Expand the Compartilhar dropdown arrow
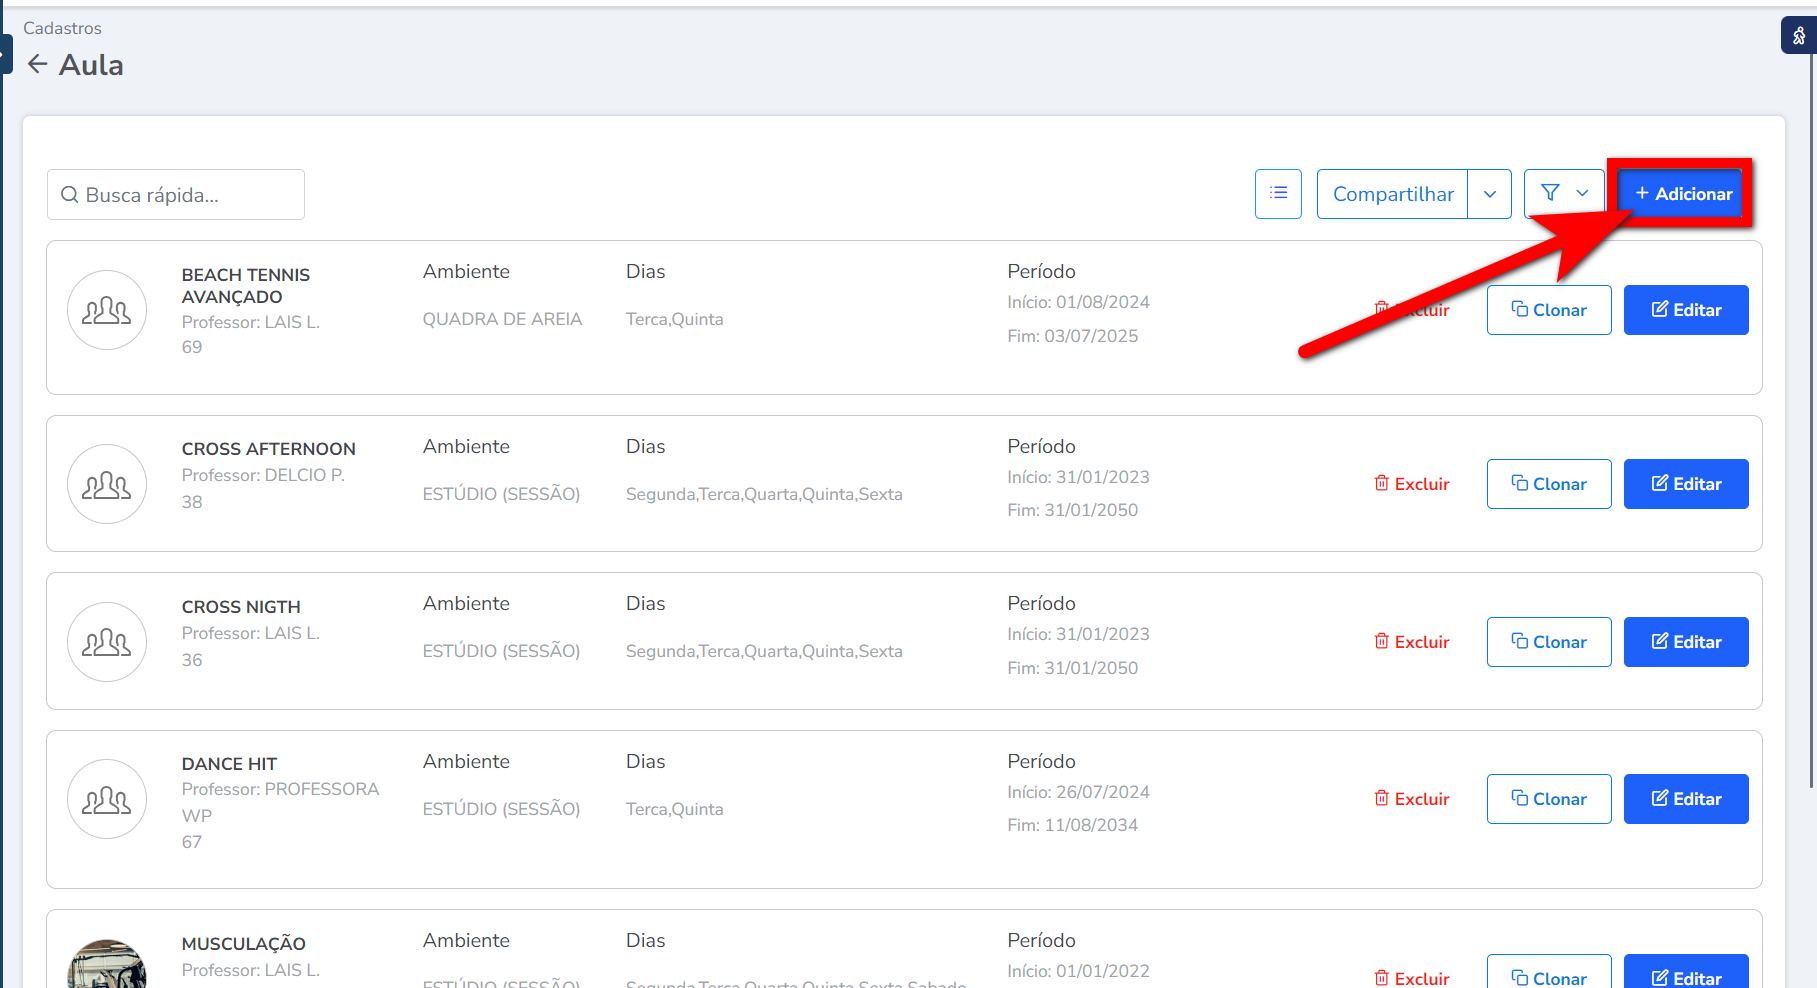Viewport: 1817px width, 988px height. pos(1489,194)
